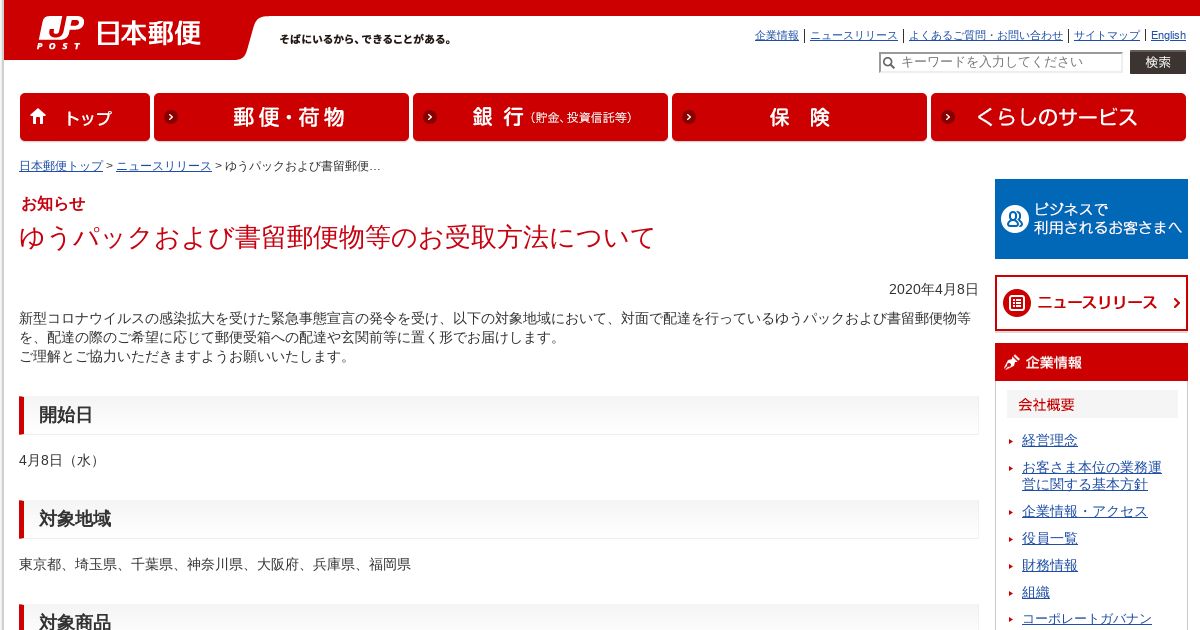The height and width of the screenshot is (630, 1200).
Task: Click the magnifier icon in search box
Action: [x=888, y=63]
